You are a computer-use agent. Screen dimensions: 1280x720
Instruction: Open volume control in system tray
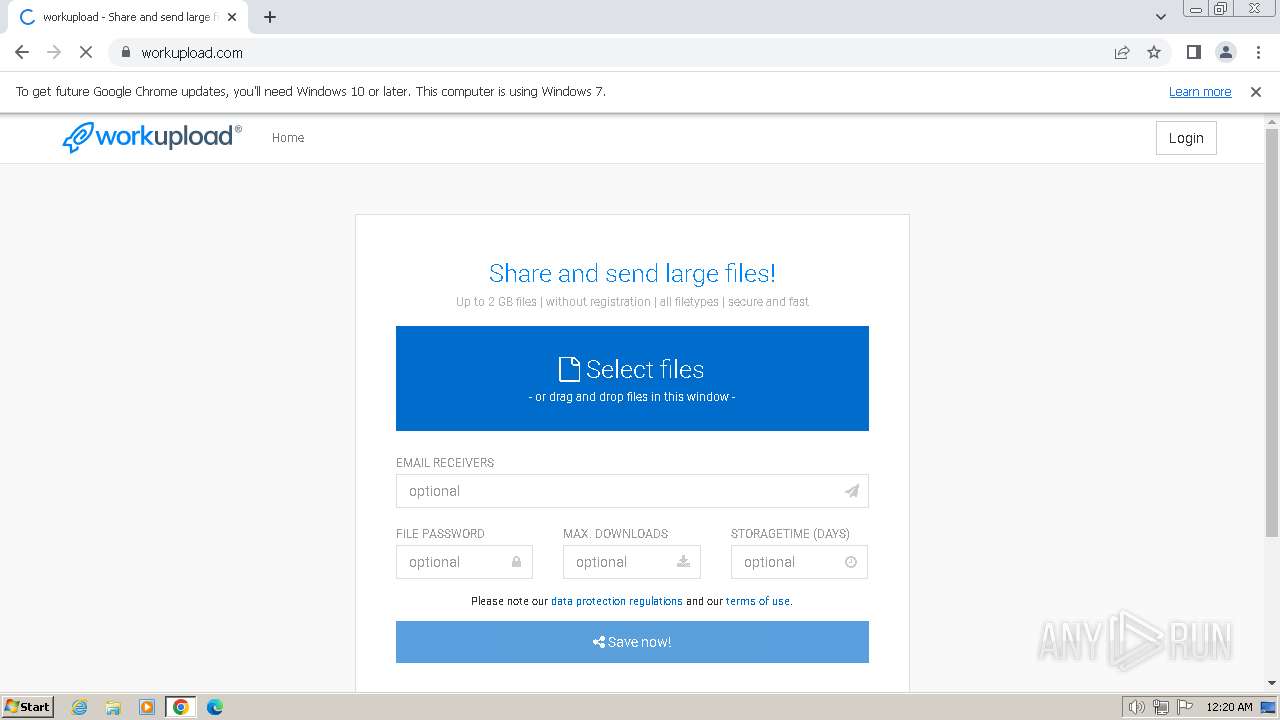point(1137,707)
